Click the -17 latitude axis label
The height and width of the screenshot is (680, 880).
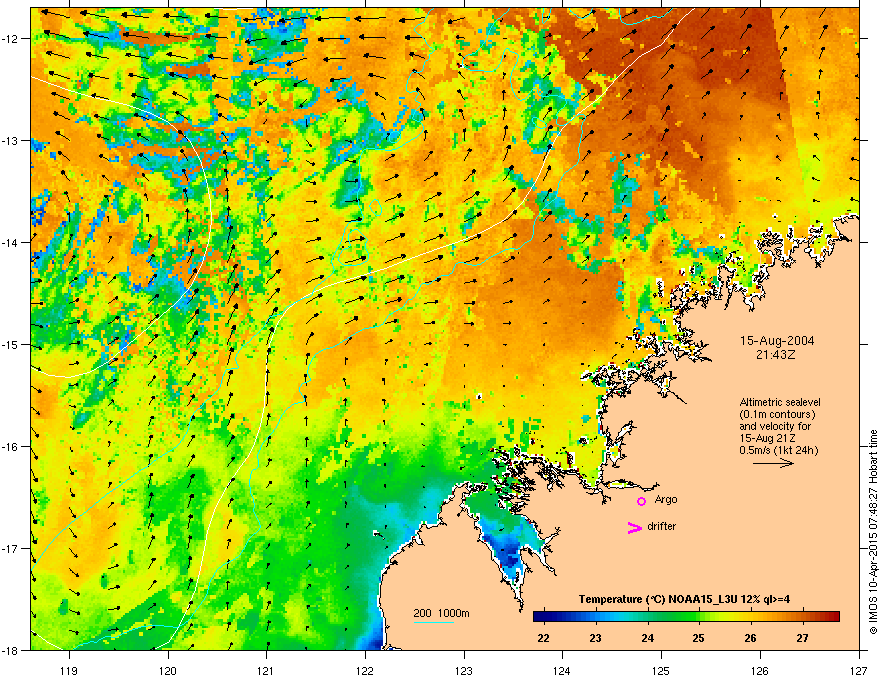click(10, 548)
